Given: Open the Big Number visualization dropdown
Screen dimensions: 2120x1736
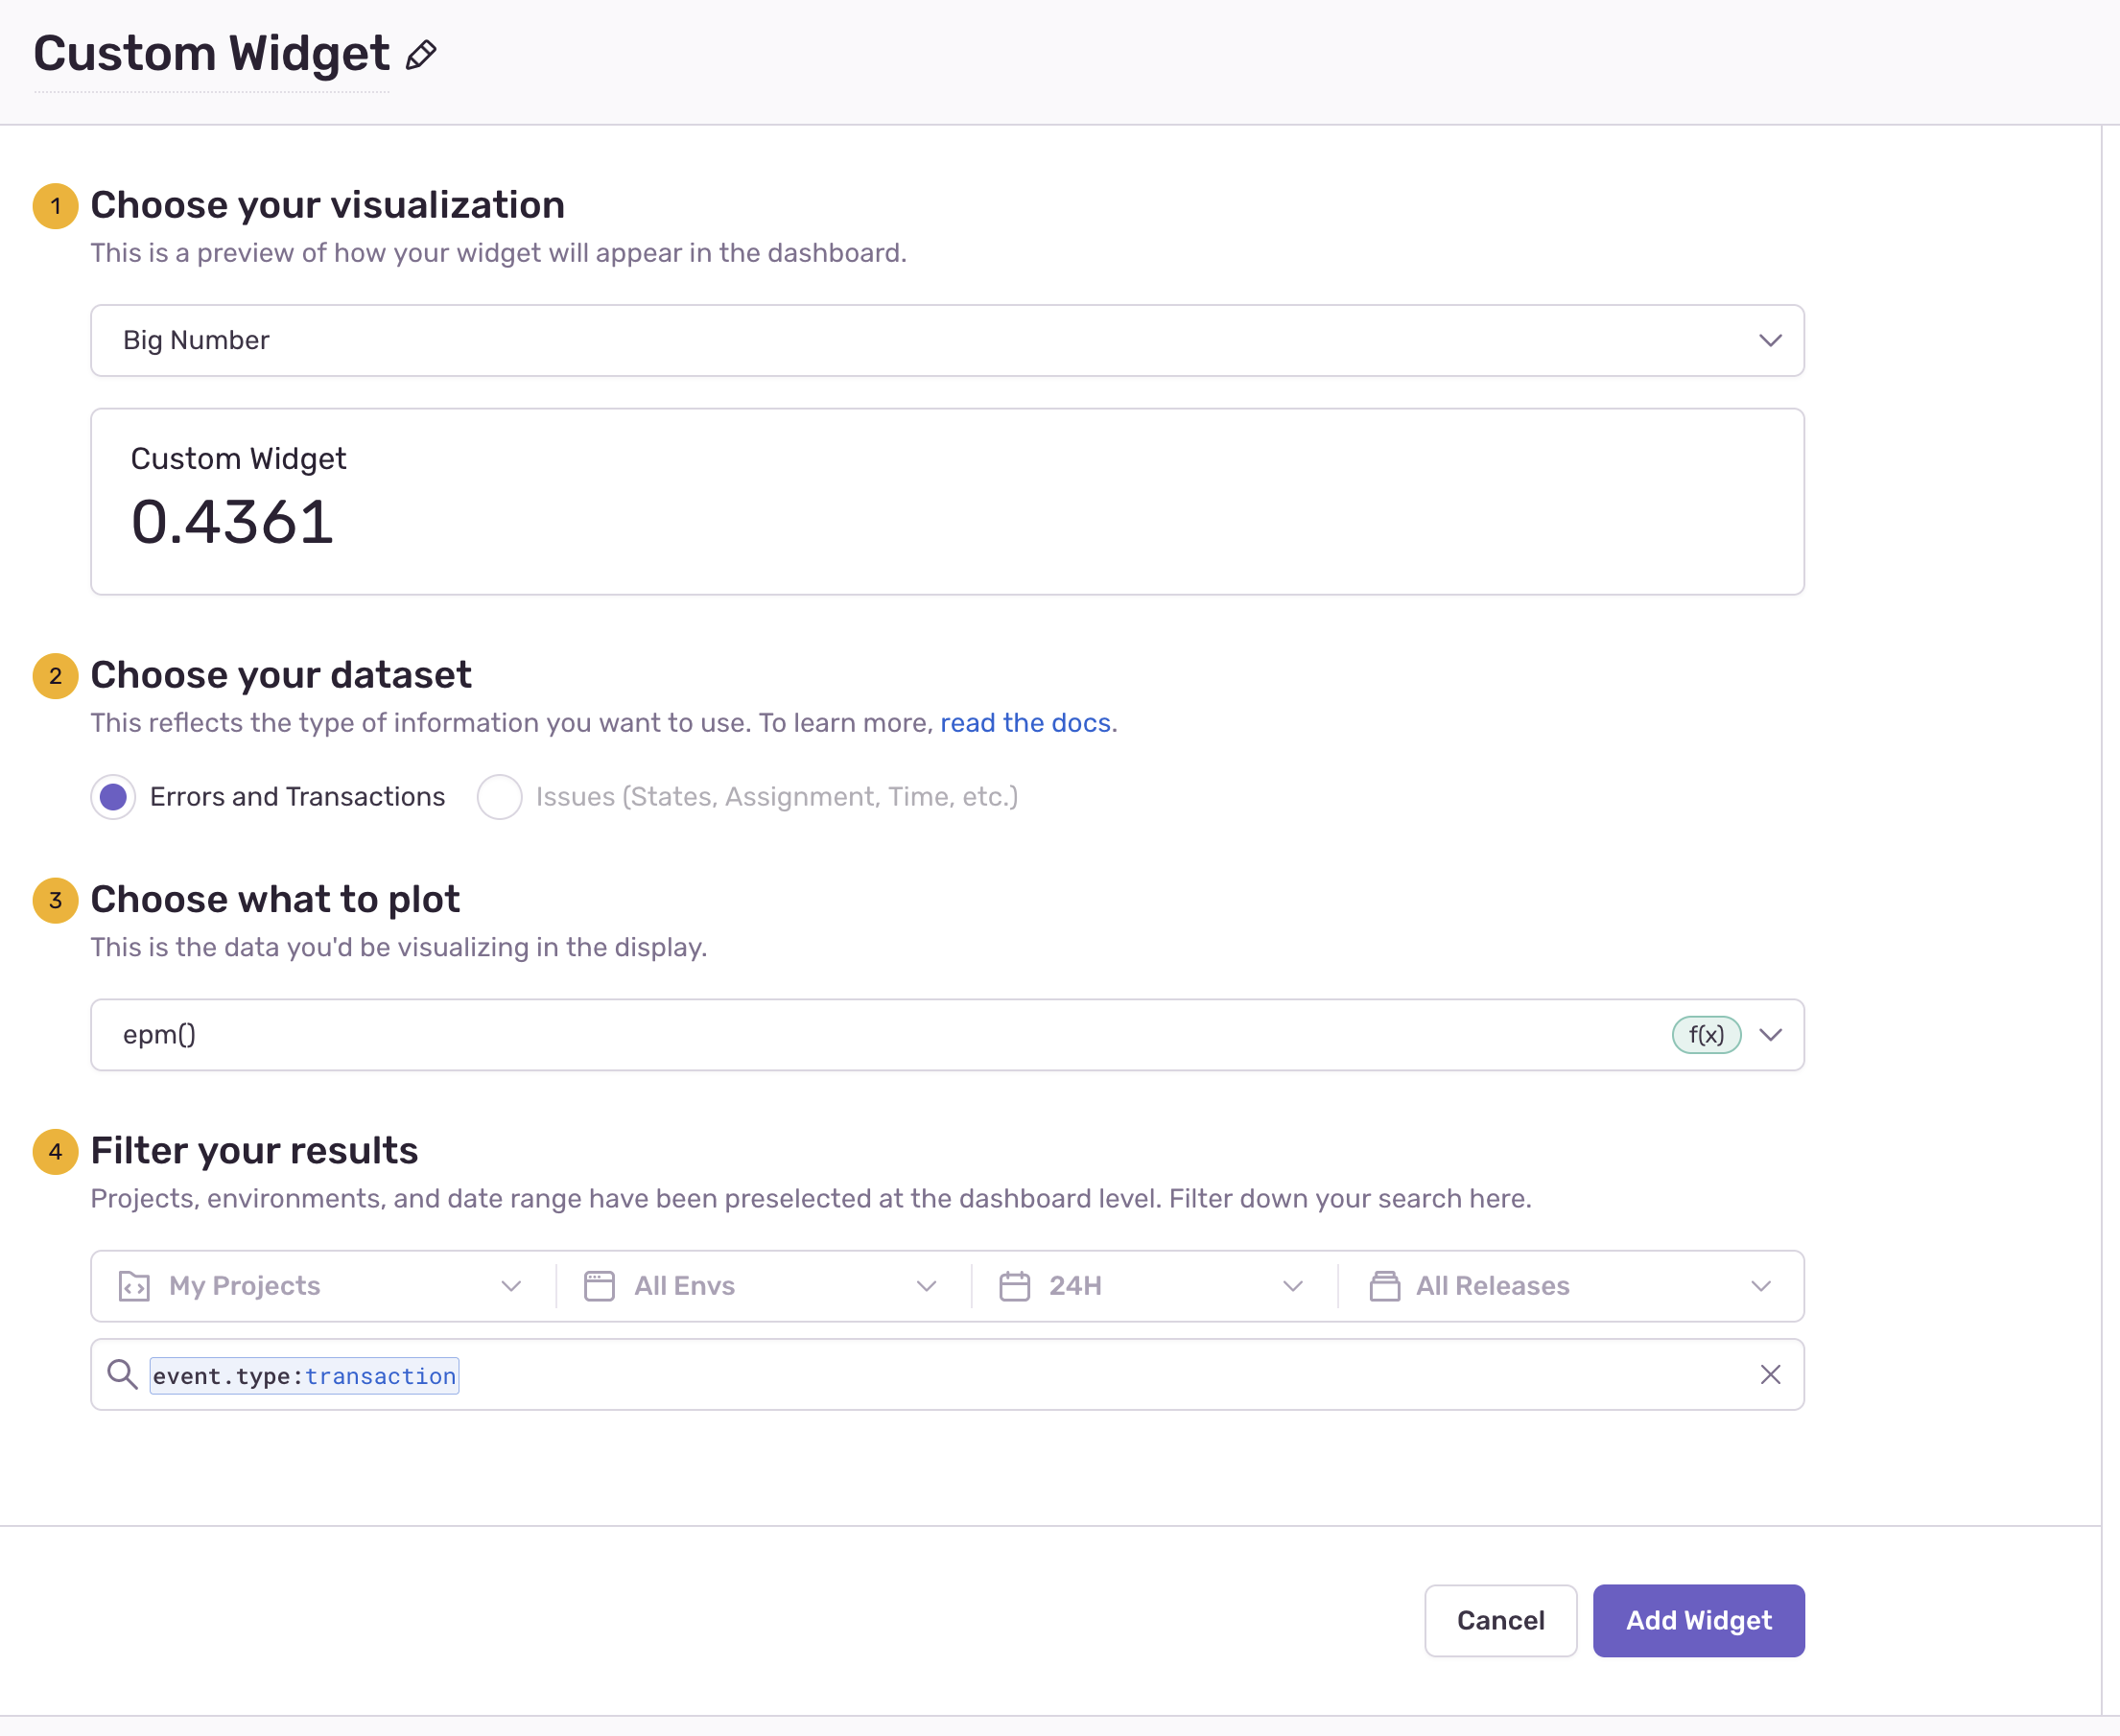Looking at the screenshot, I should click(x=1769, y=340).
